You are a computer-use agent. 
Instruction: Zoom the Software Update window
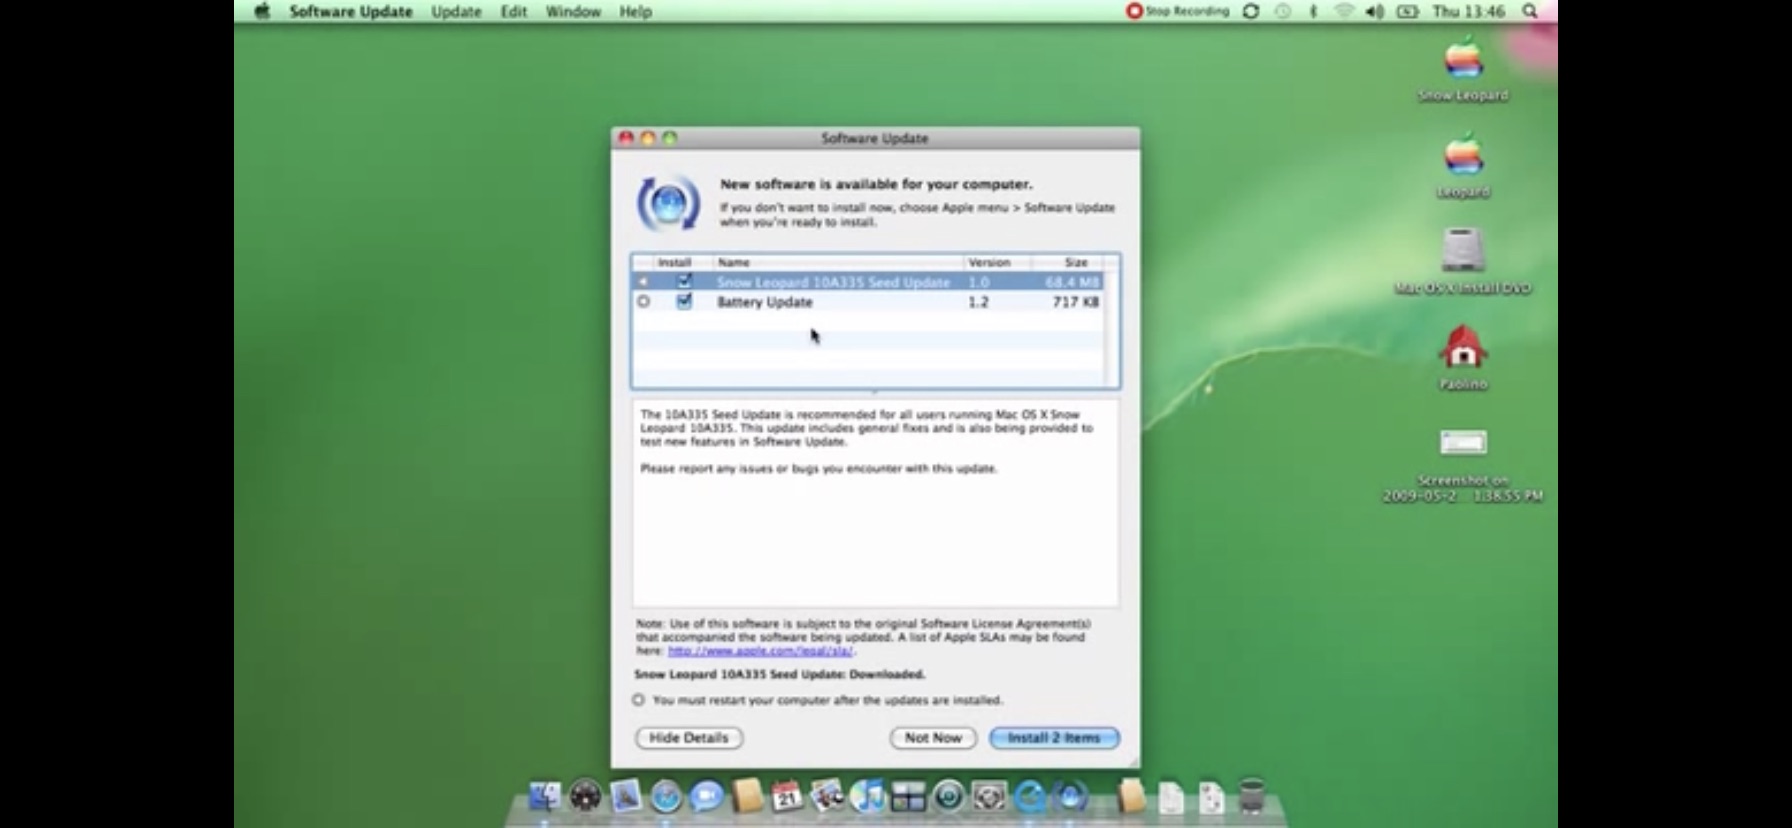(670, 138)
